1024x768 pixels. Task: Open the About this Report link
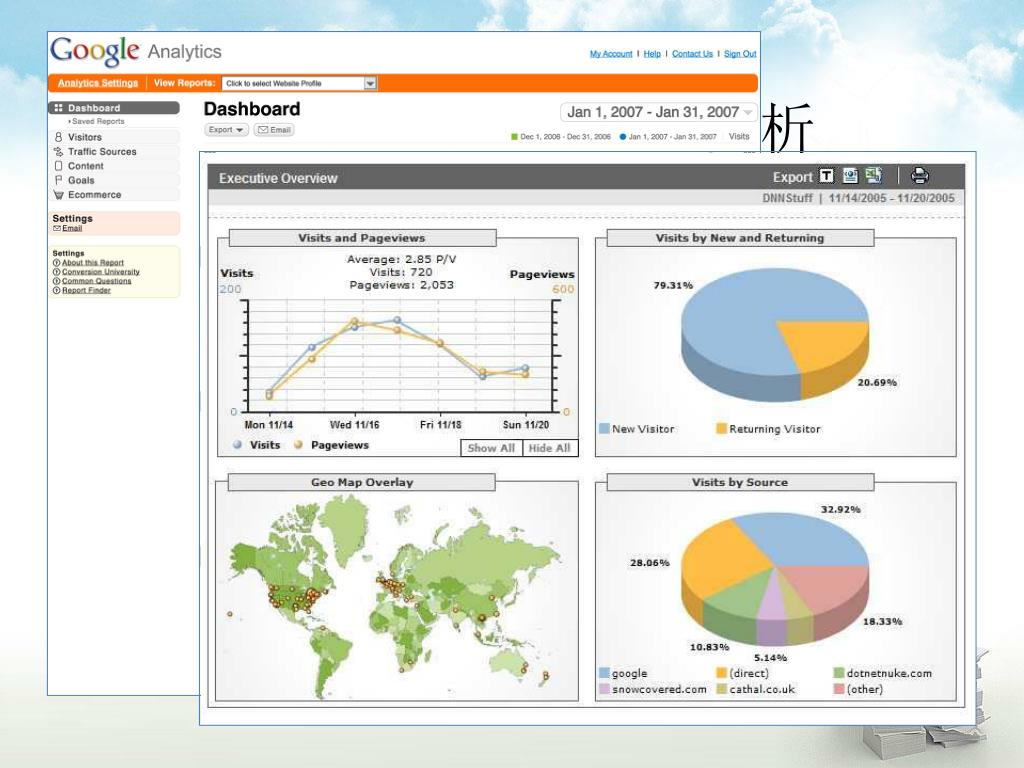(x=93, y=263)
